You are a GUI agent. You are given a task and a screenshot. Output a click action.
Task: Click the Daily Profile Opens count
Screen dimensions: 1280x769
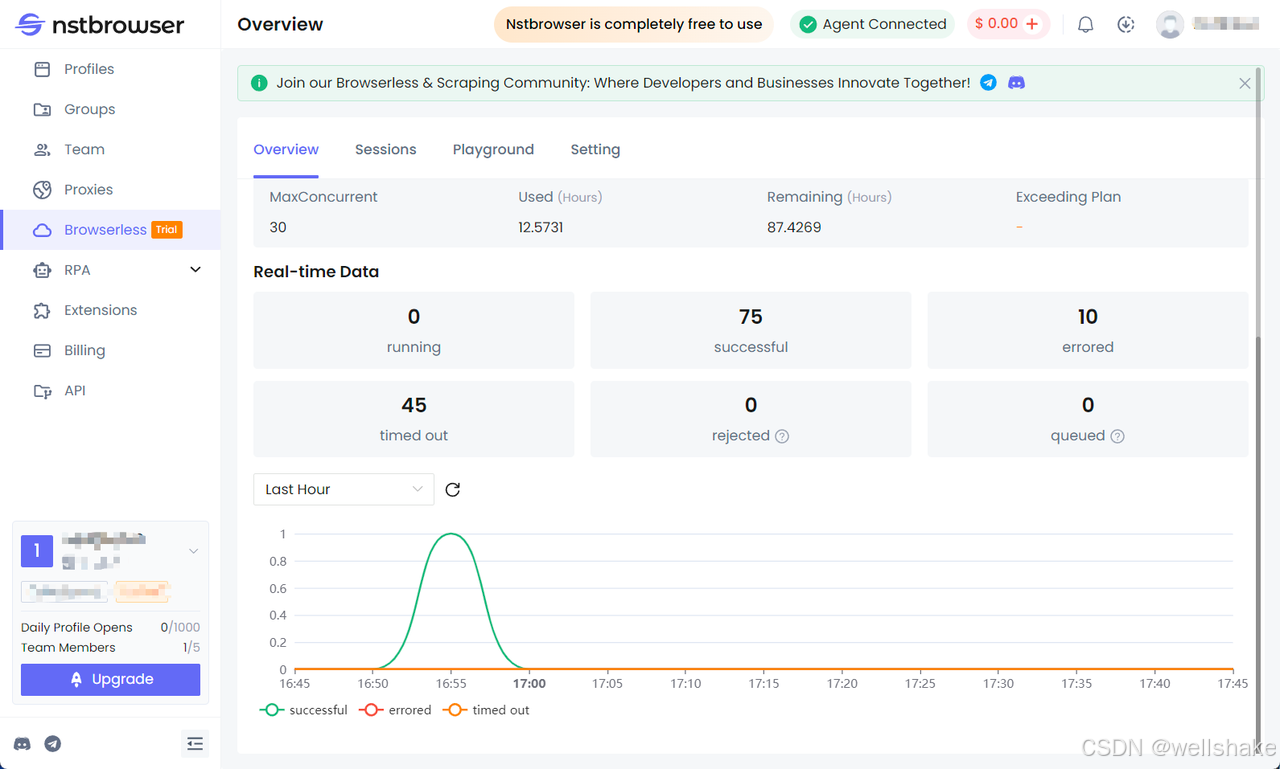180,627
